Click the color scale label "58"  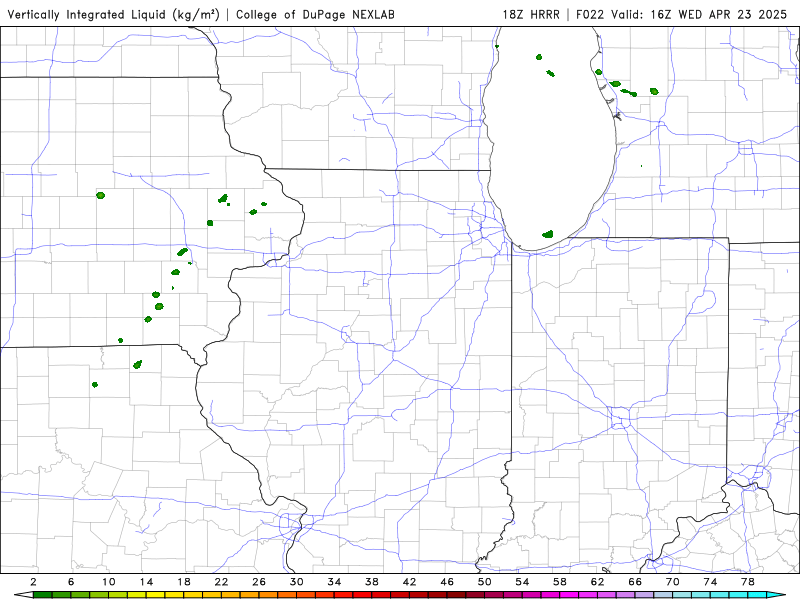pyautogui.click(x=560, y=582)
